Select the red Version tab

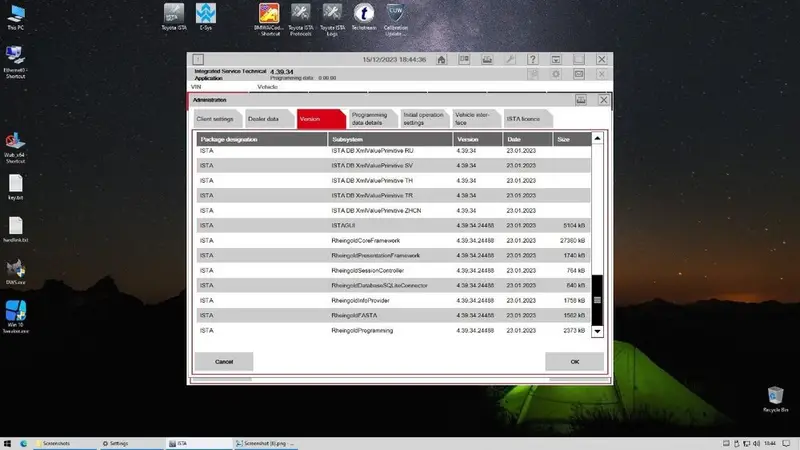point(319,119)
